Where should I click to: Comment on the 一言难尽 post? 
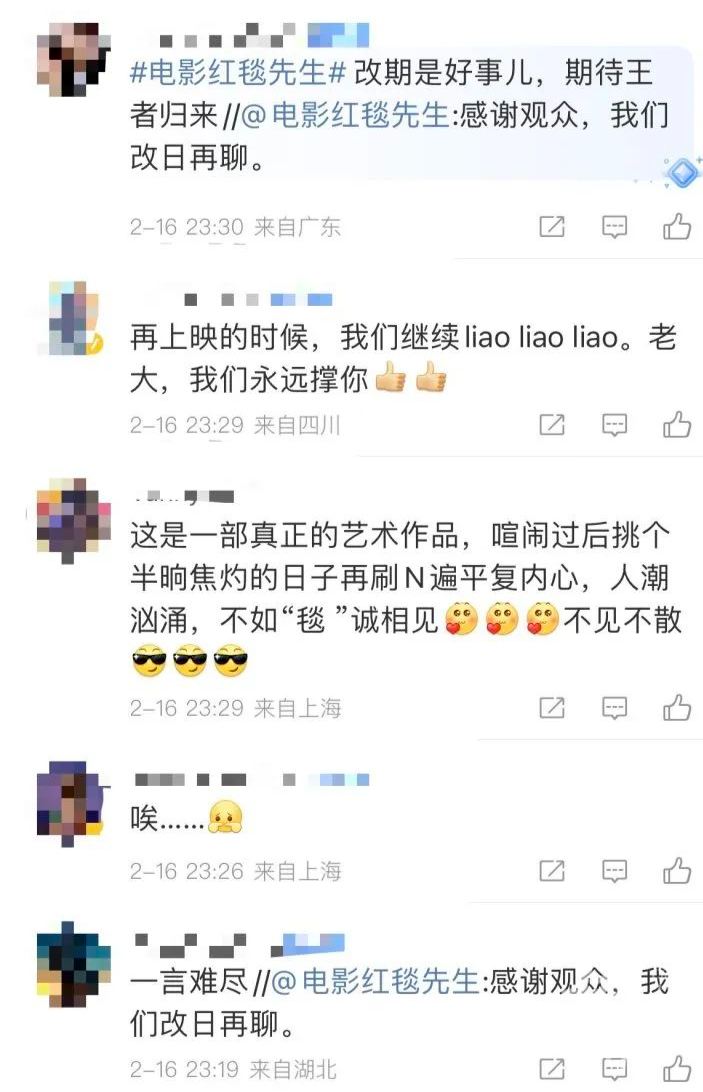614,1069
